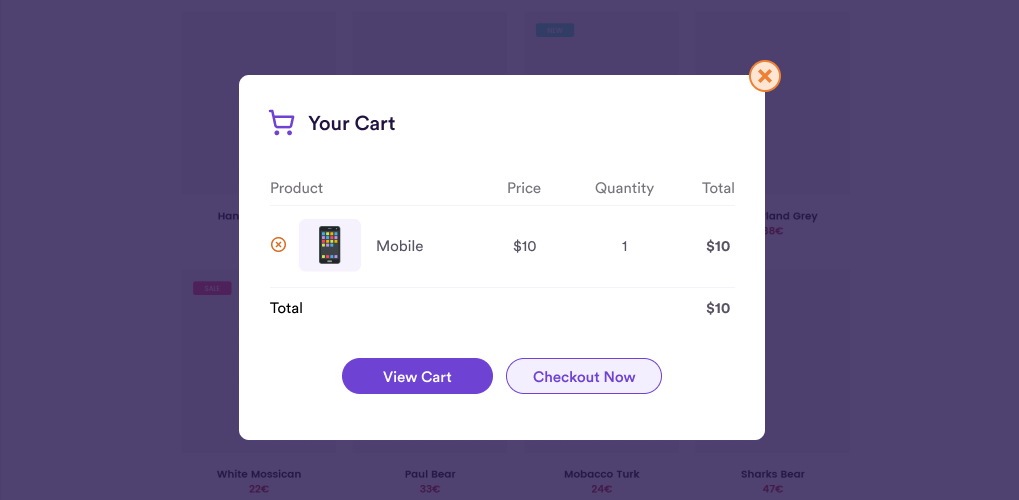1019x500 pixels.
Task: Select the Mobile product name
Action: [x=400, y=246]
